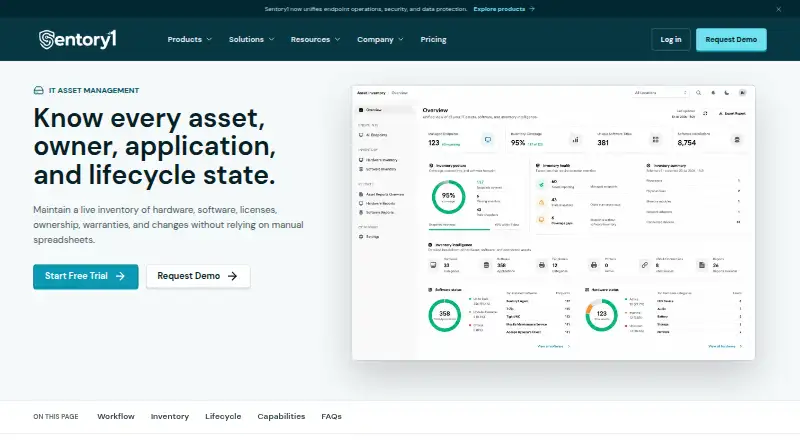Expand the Company menu
800x440 pixels.
point(380,39)
